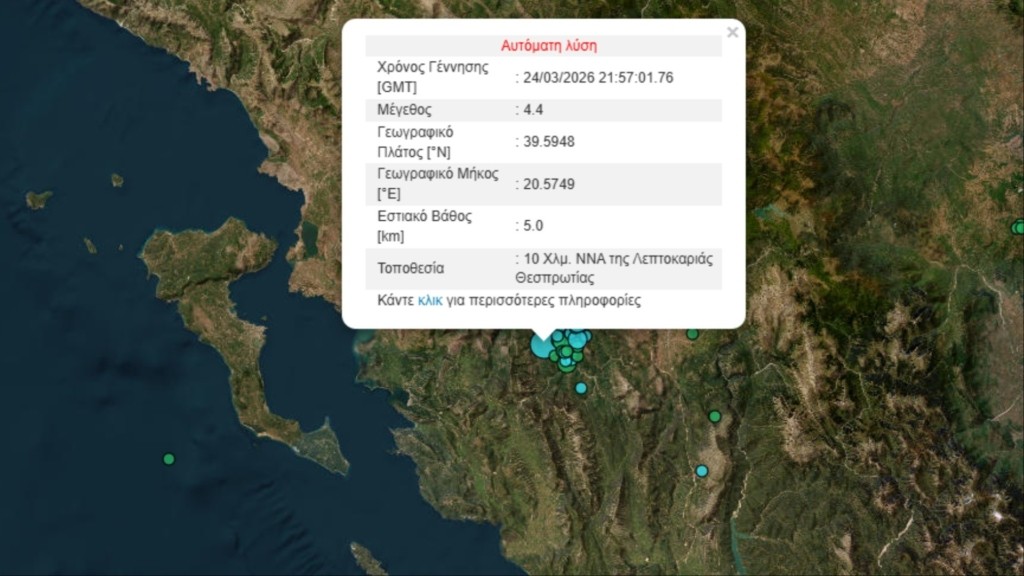The width and height of the screenshot is (1024, 576).
Task: Click the lone green earthquake marker in the Ionian Sea
Action: click(168, 460)
